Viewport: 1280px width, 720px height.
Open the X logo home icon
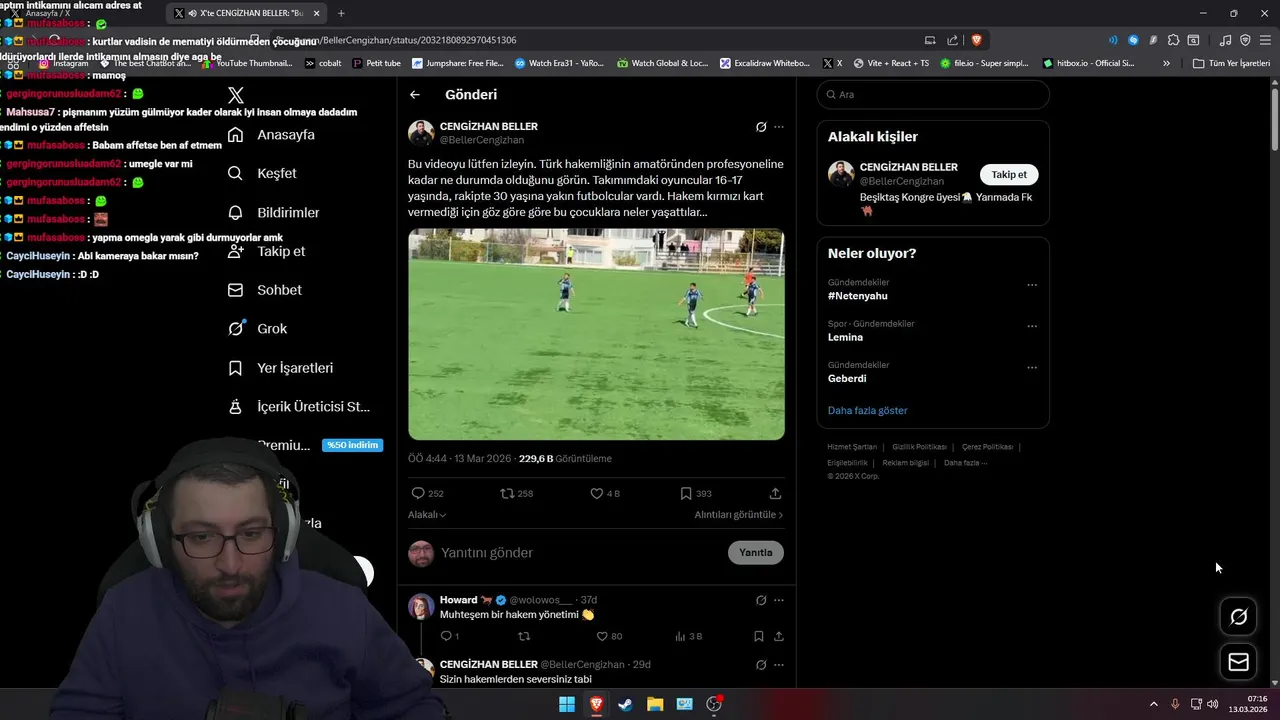point(236,95)
